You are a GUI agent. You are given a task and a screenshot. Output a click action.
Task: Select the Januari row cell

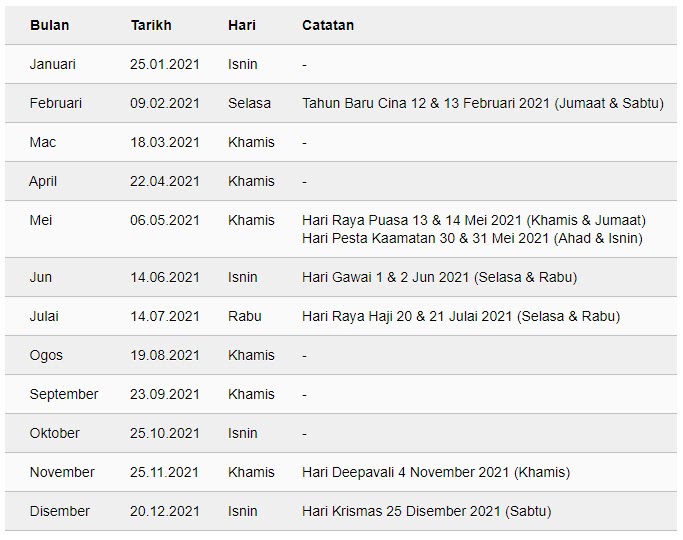[53, 64]
